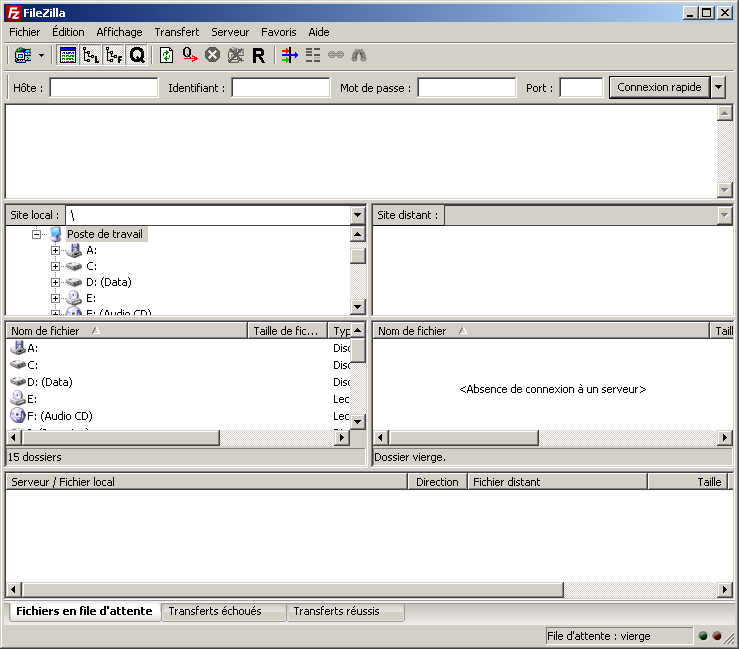Open the Site Manager dropdown arrow
739x649 pixels.
[41, 55]
